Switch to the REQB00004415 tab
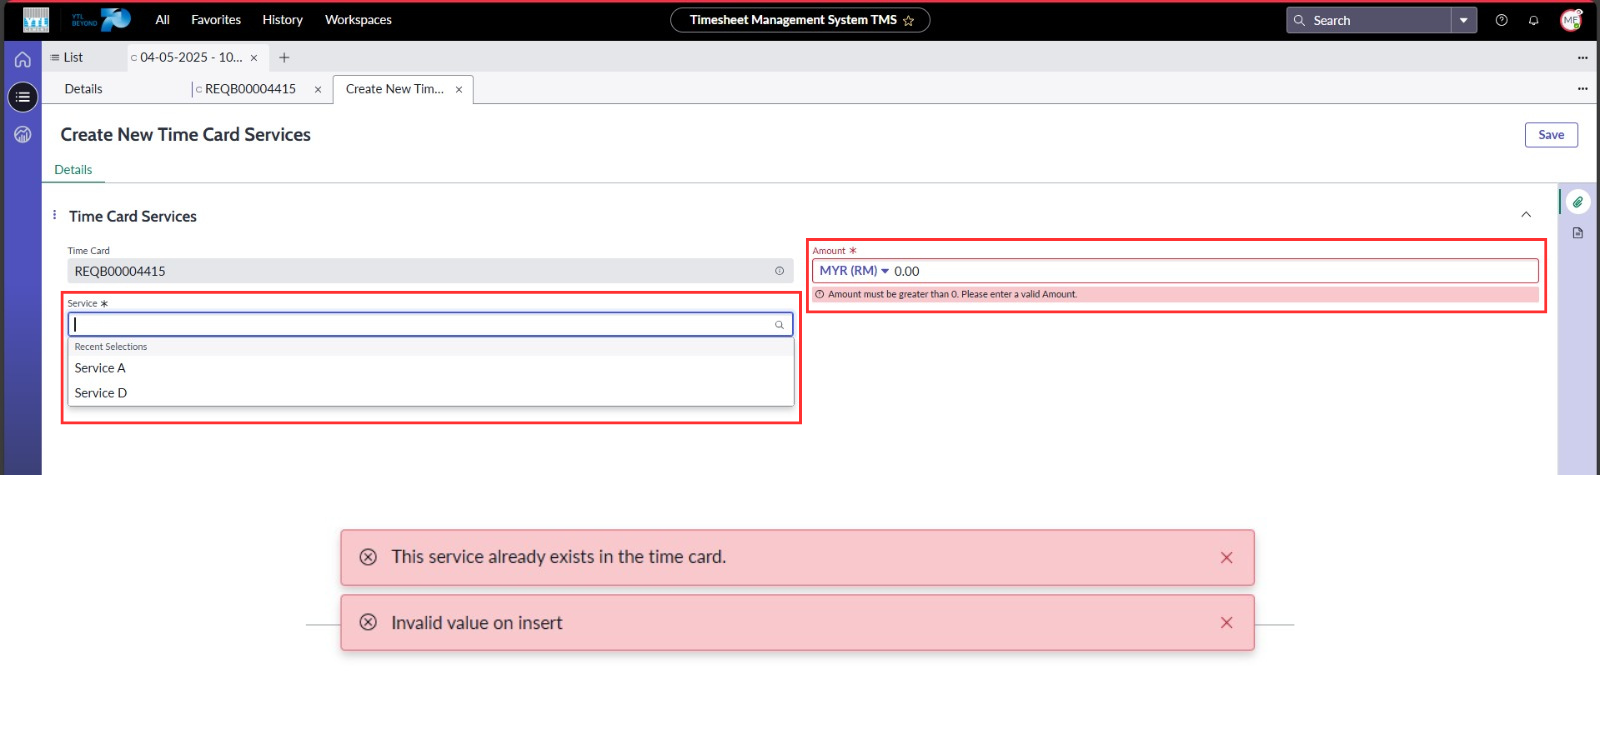The width and height of the screenshot is (1600, 732). 250,89
